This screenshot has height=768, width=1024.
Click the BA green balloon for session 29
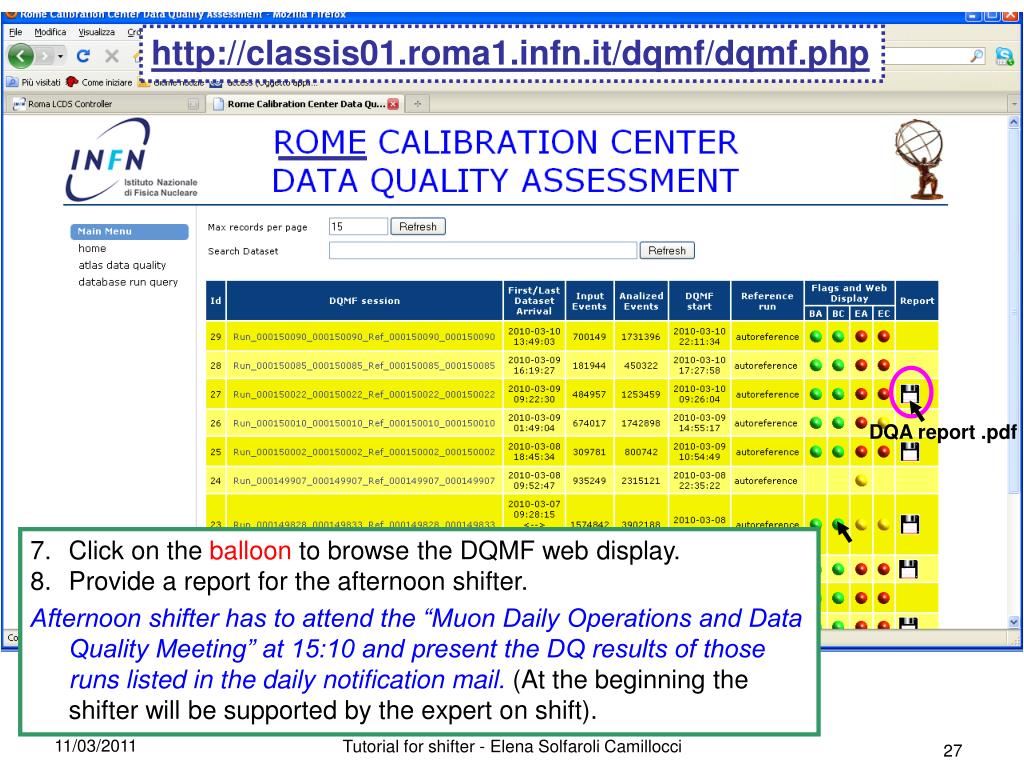pyautogui.click(x=816, y=337)
